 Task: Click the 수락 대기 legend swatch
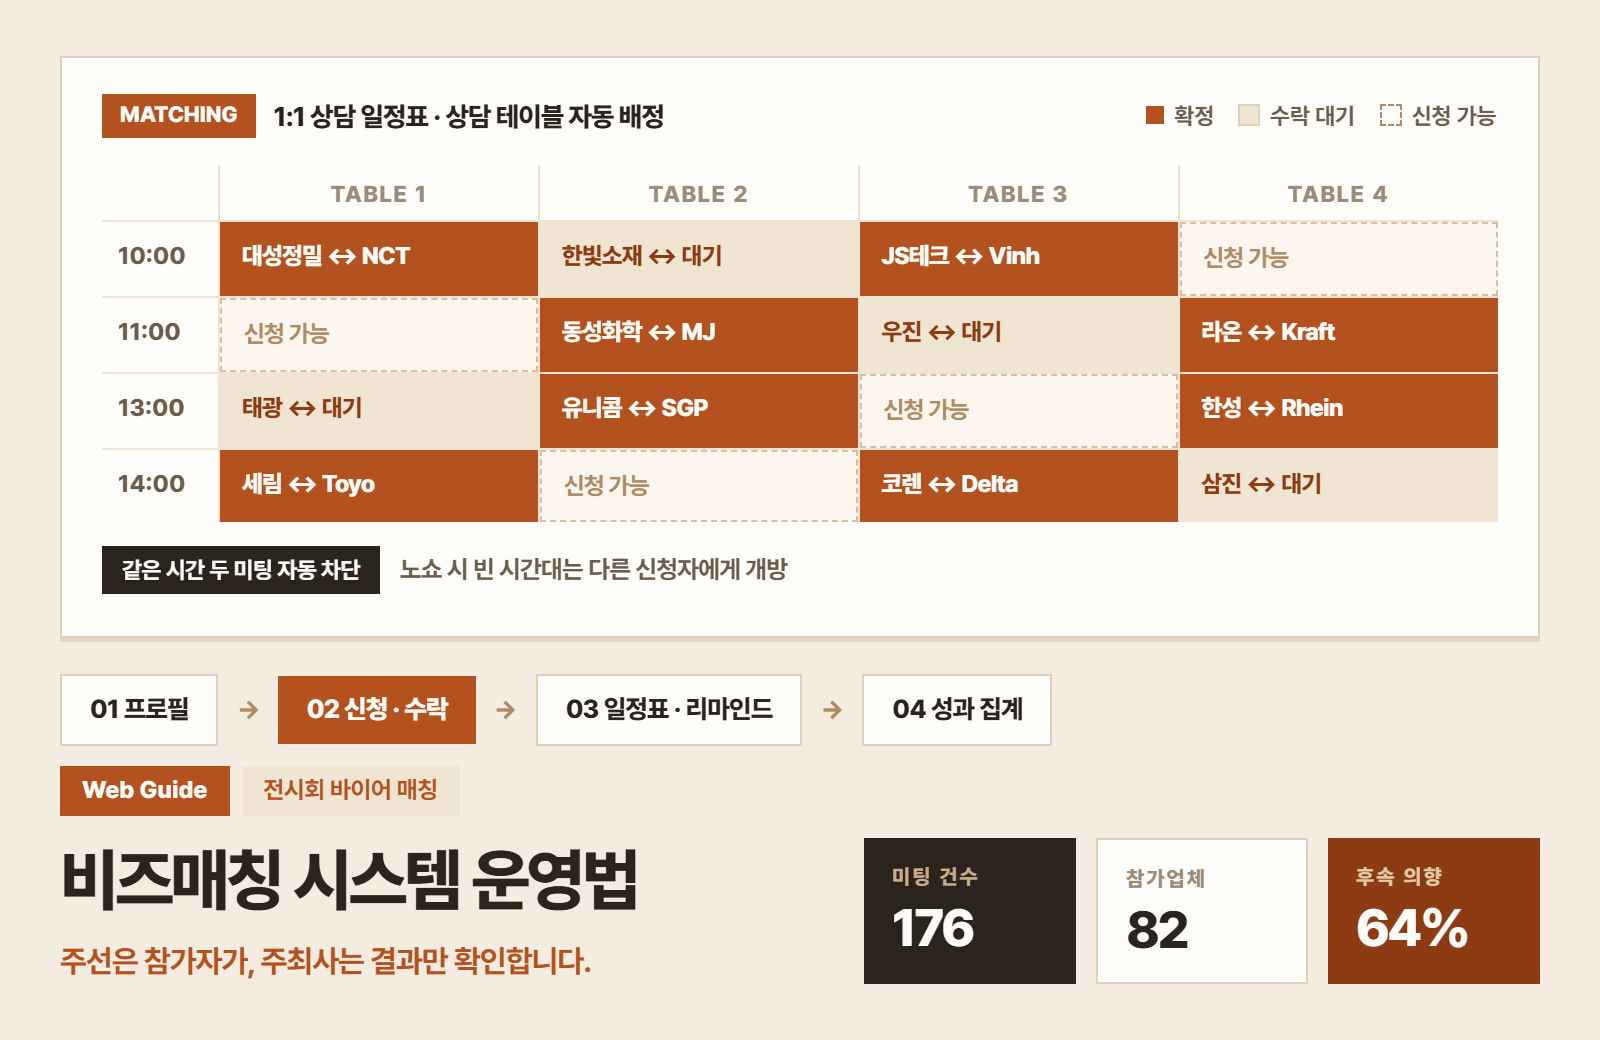(x=1249, y=115)
